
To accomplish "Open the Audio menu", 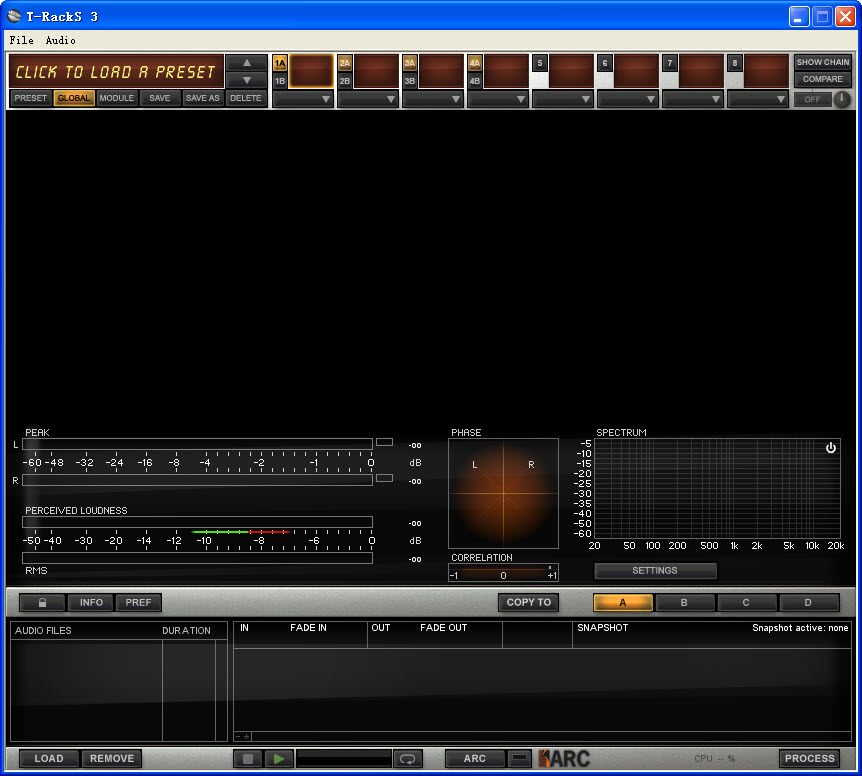I will (x=60, y=40).
